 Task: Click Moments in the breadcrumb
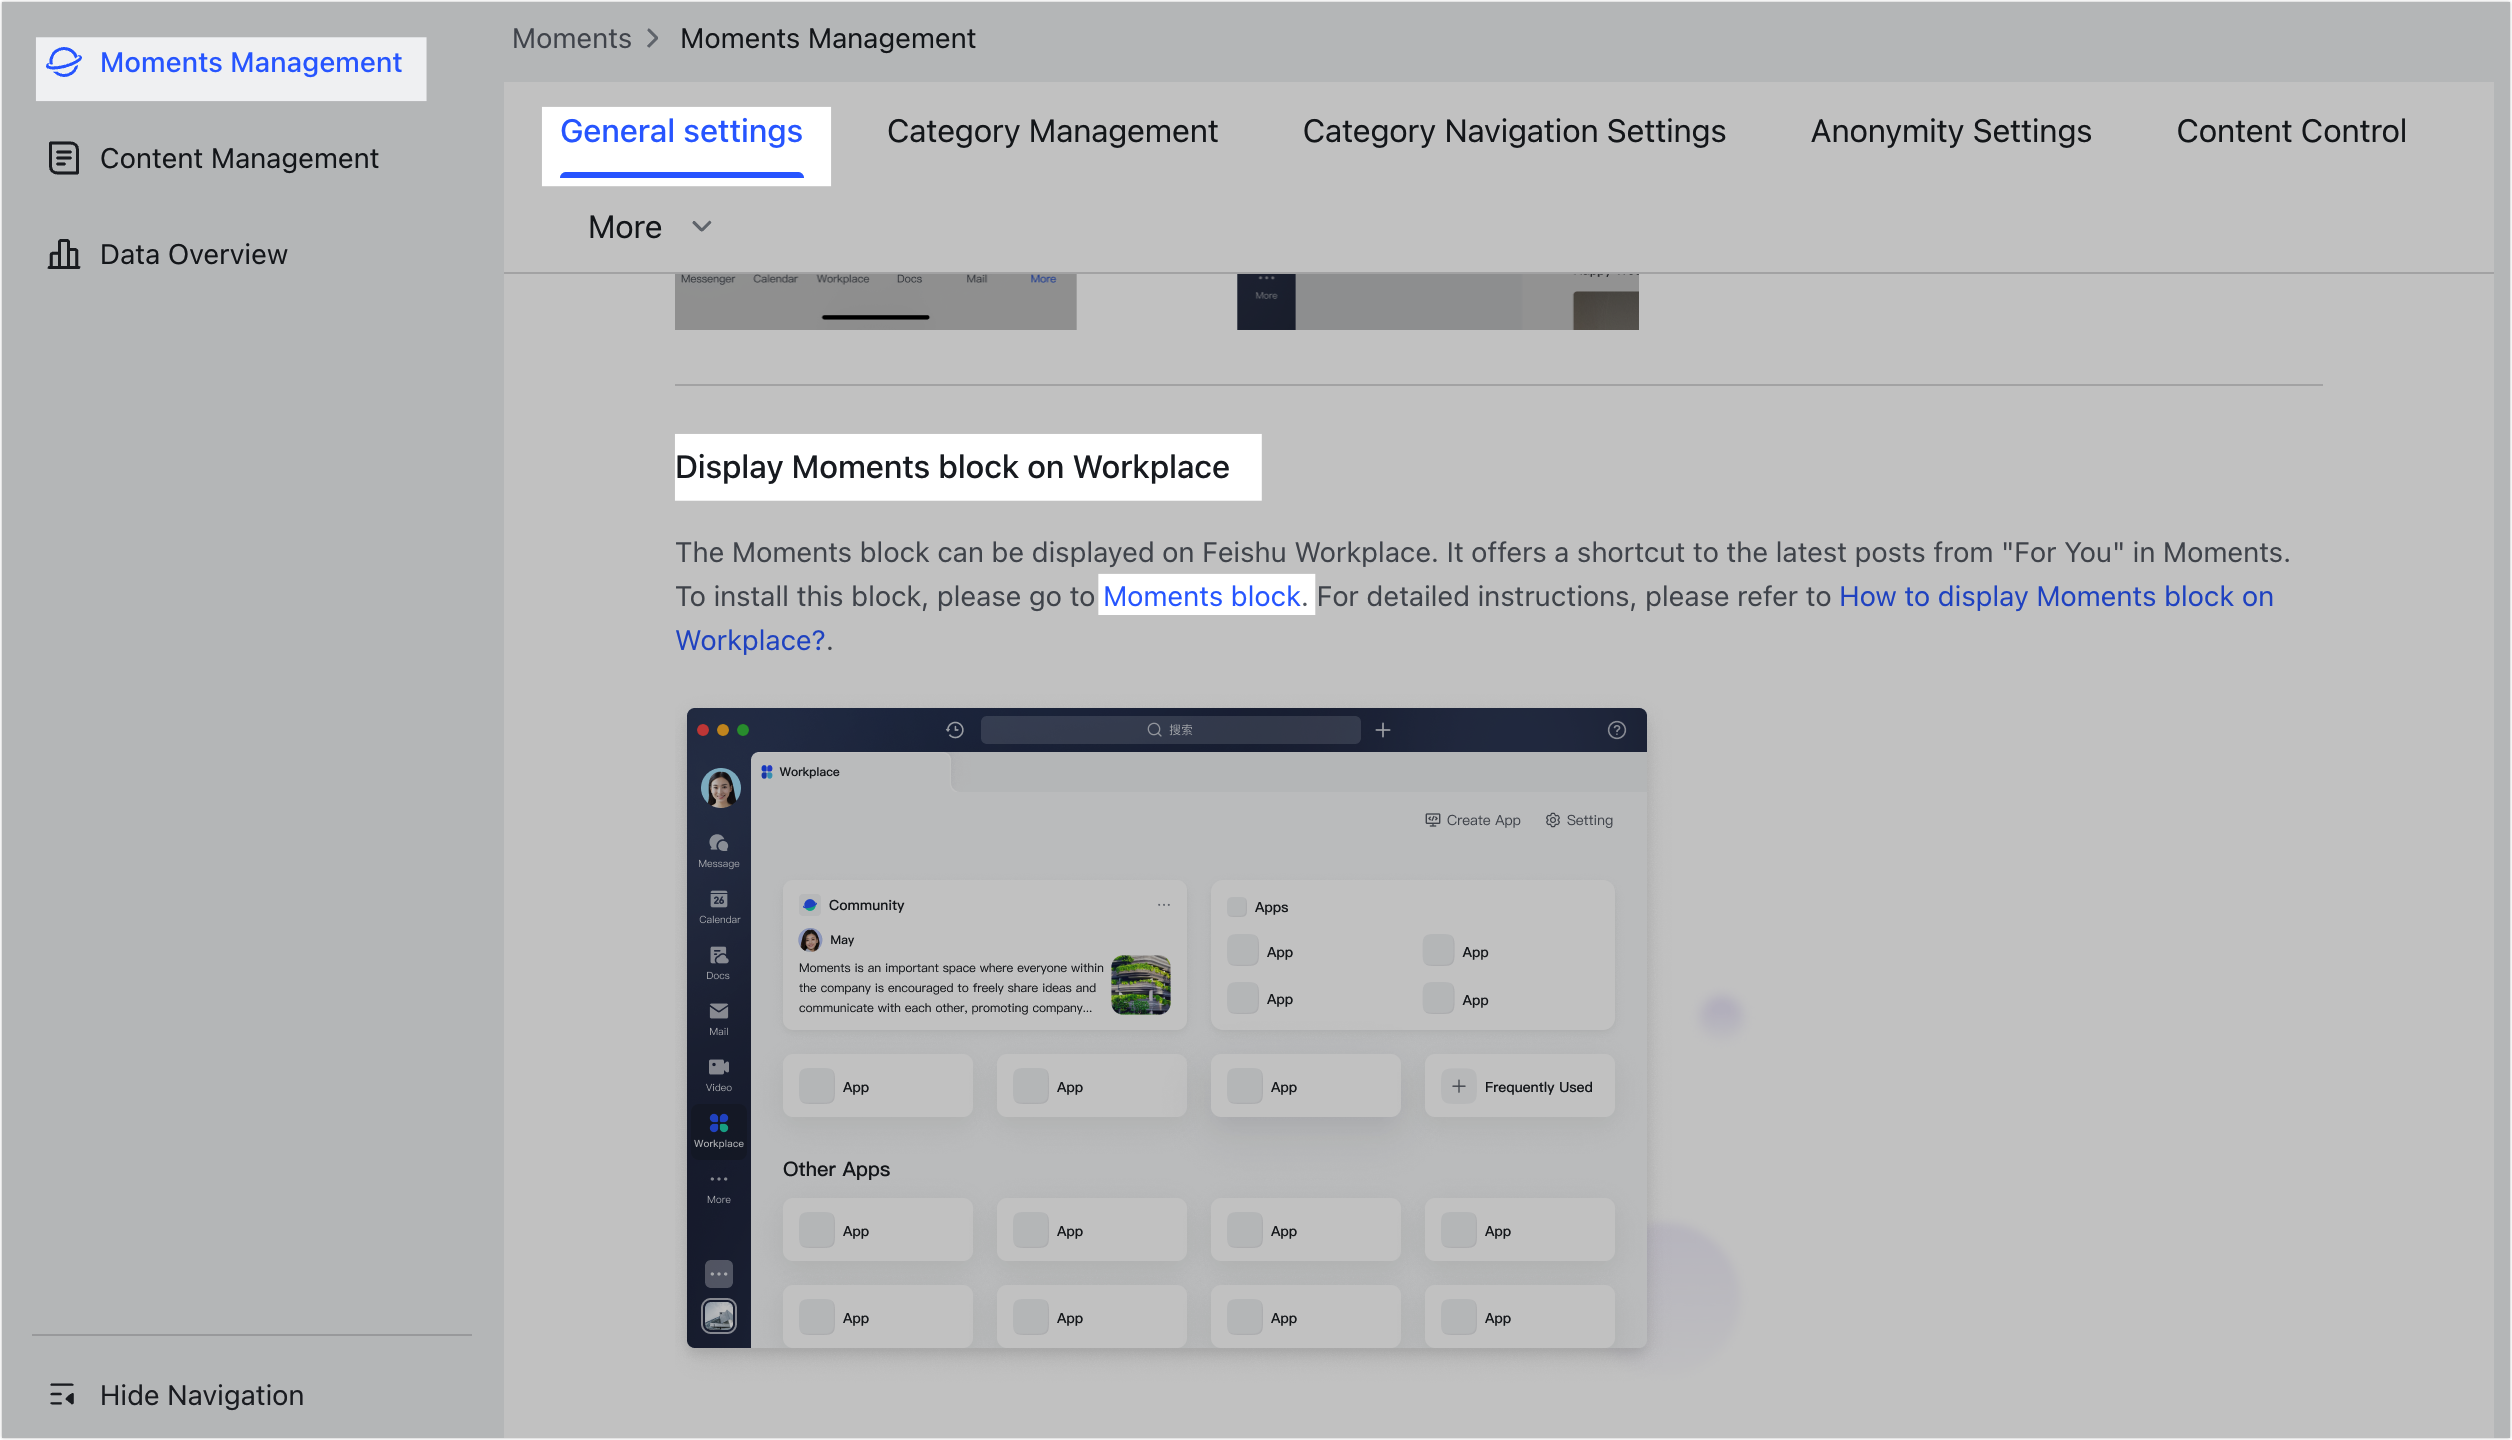click(x=571, y=38)
